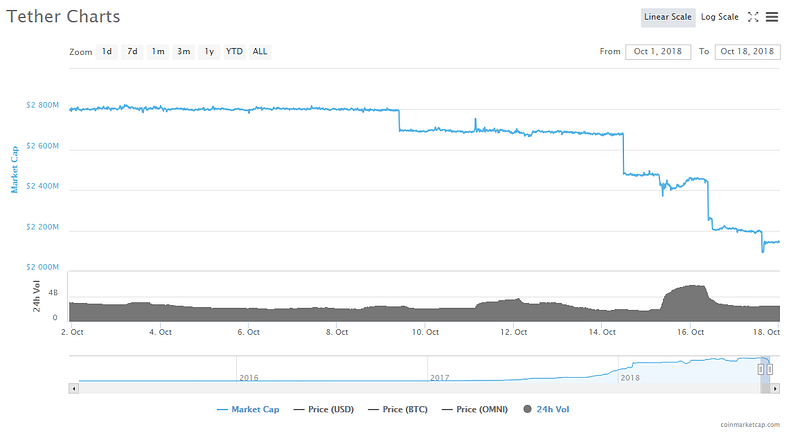Click 2017 marker in the navigator

[439, 378]
